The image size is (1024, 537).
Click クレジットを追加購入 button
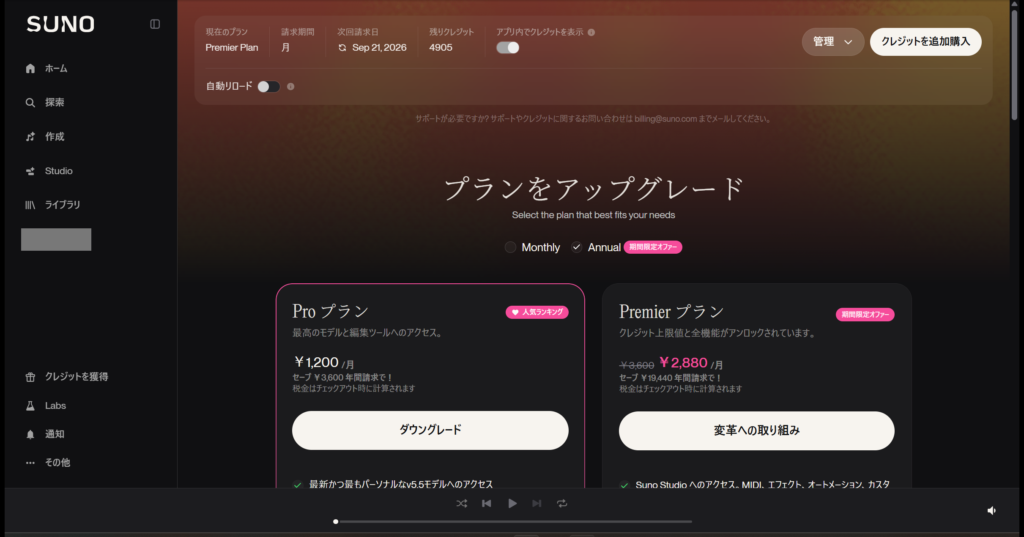coord(925,42)
